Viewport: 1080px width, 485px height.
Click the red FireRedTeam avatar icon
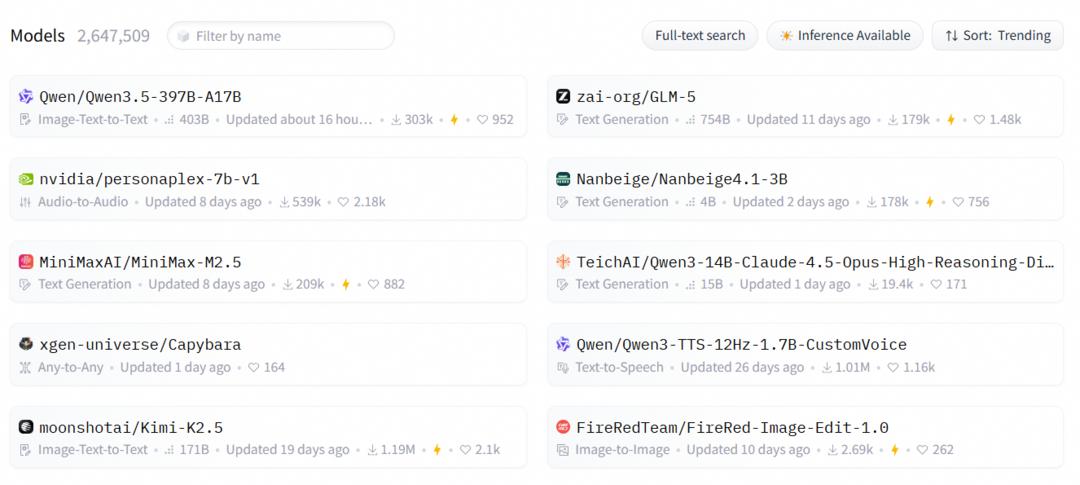coord(563,427)
